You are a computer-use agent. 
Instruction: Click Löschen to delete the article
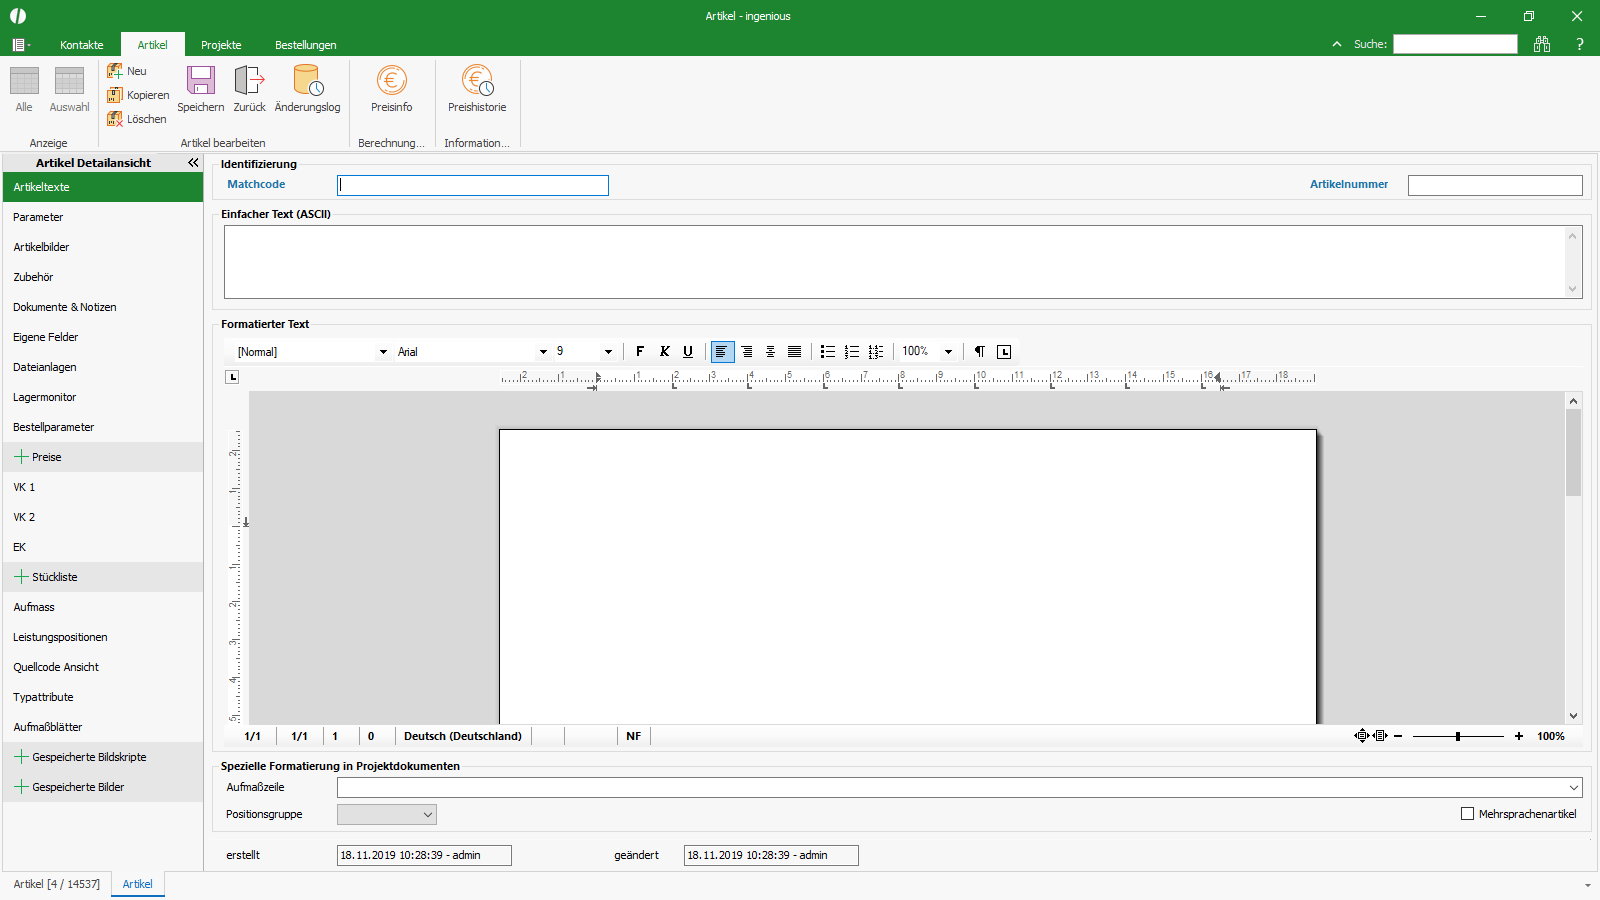click(137, 119)
